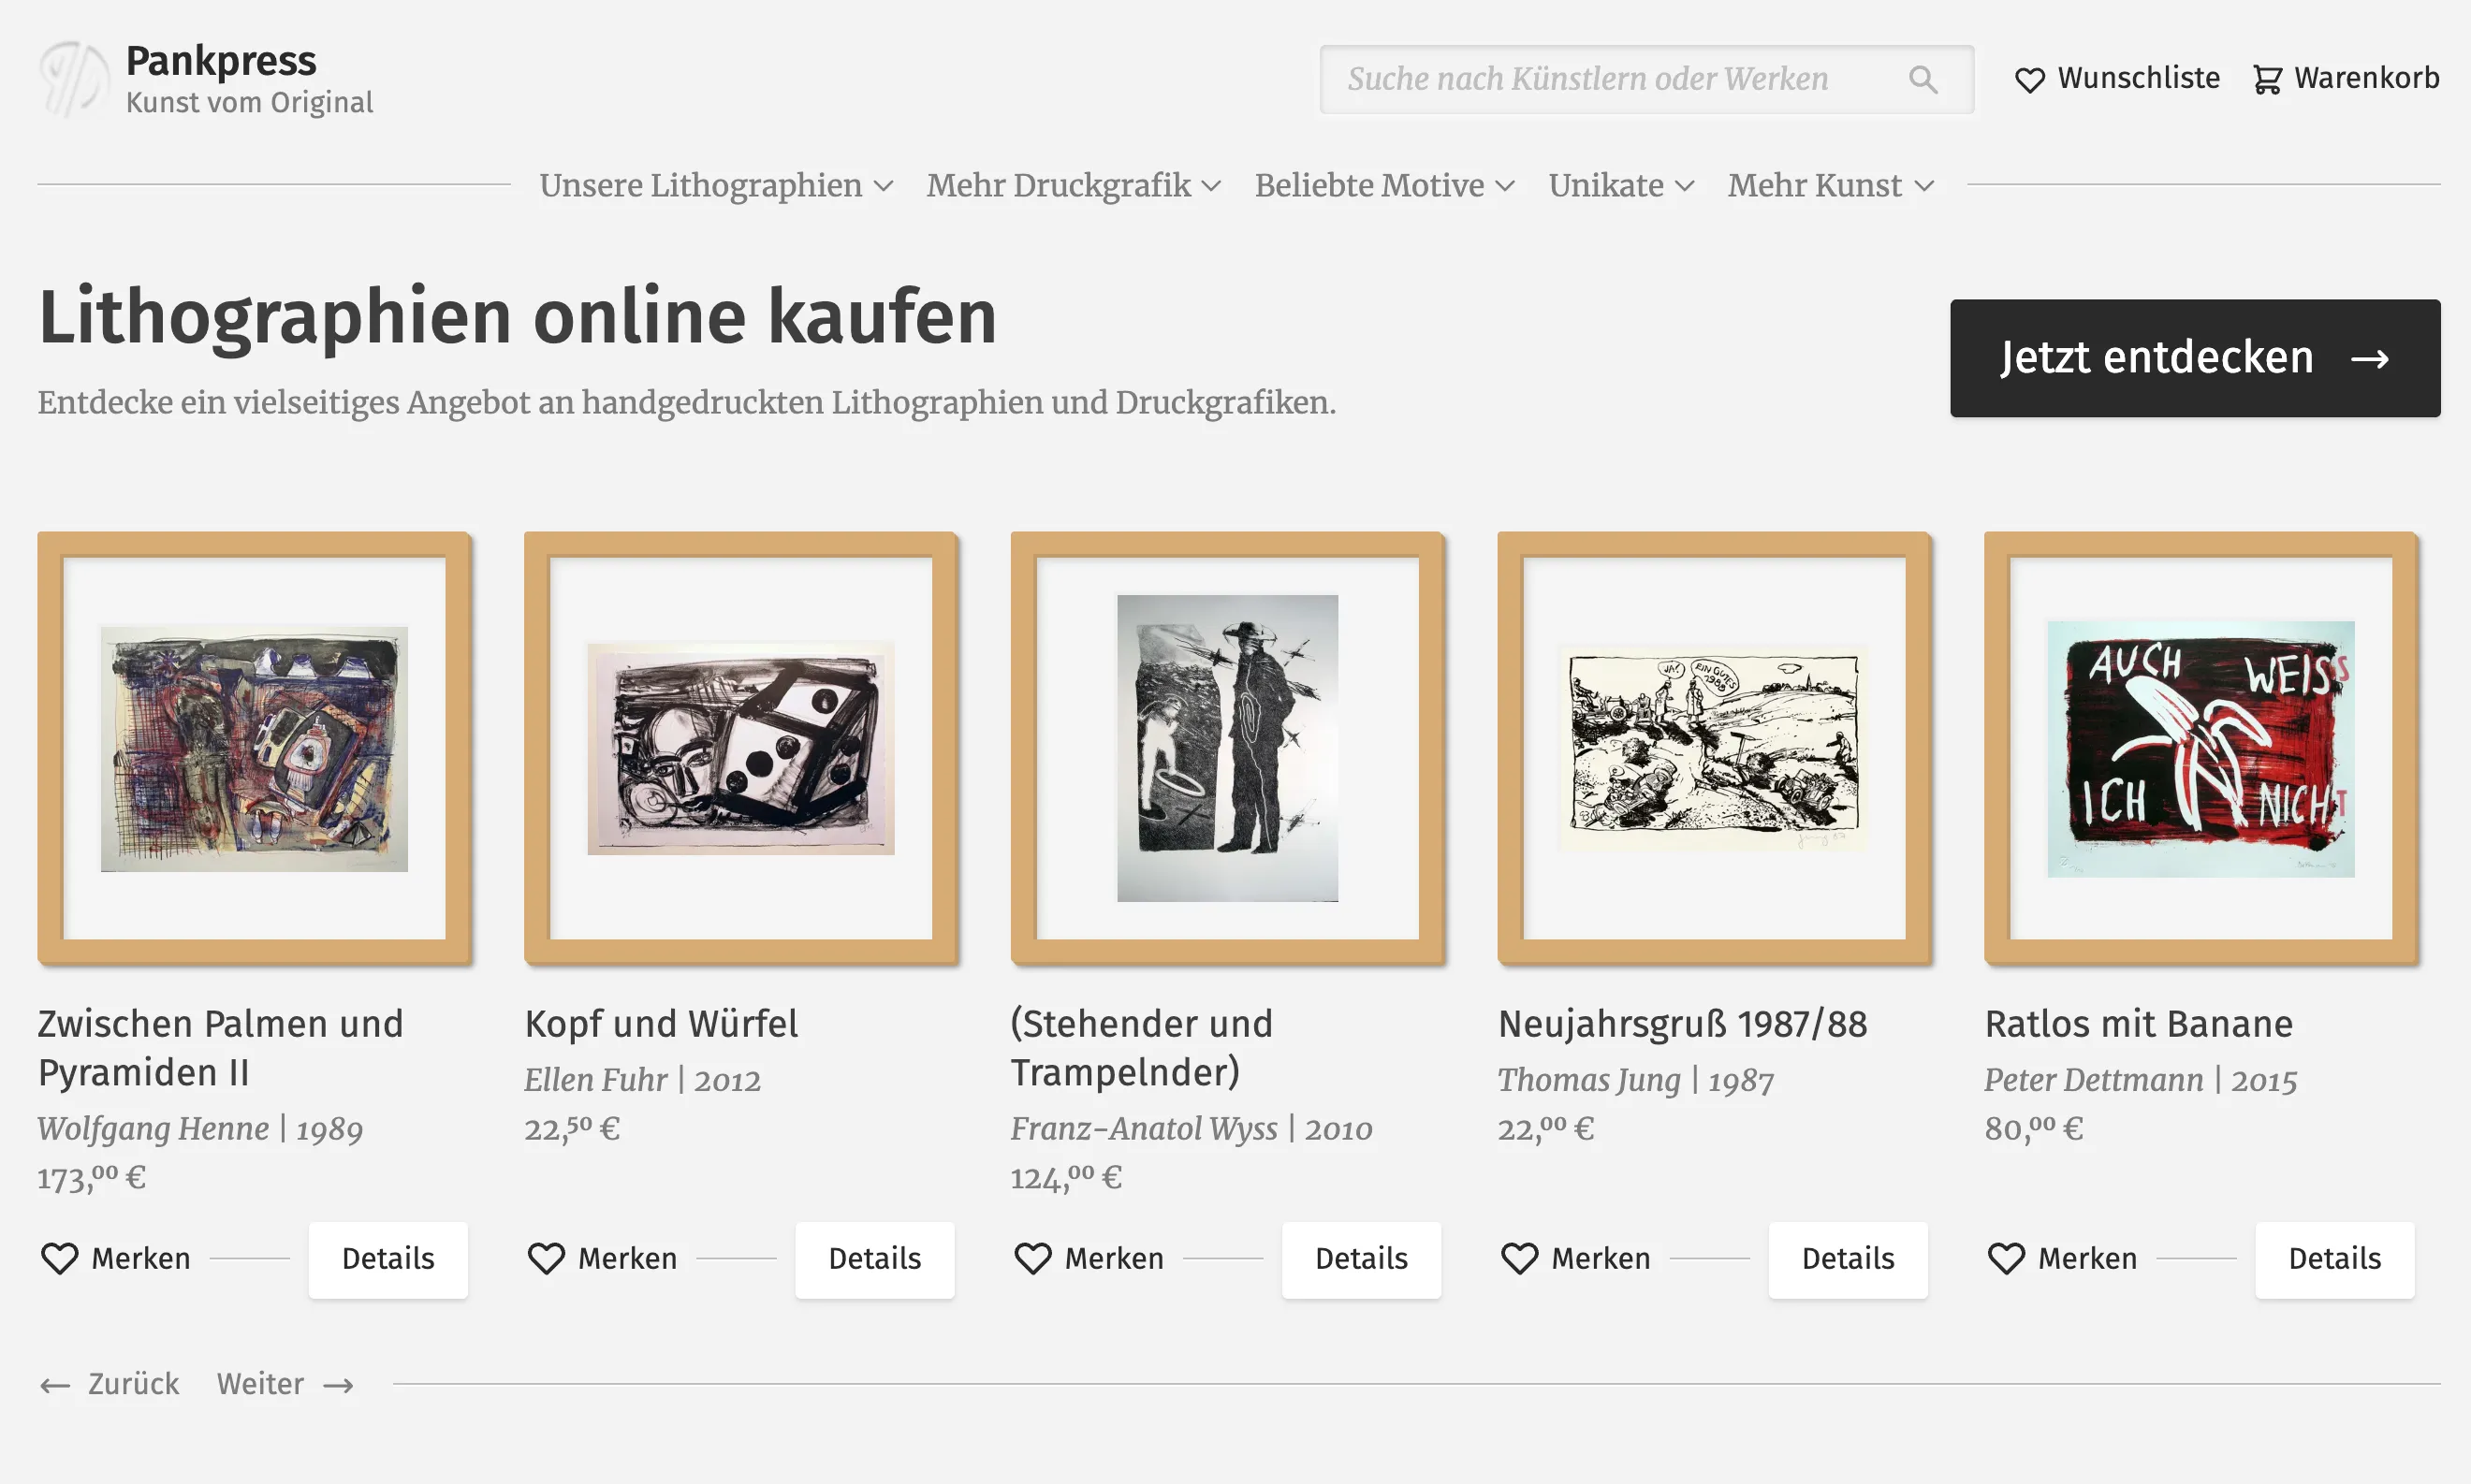
Task: Expand the Unsere Lithographien menu
Action: pyautogui.click(x=716, y=185)
